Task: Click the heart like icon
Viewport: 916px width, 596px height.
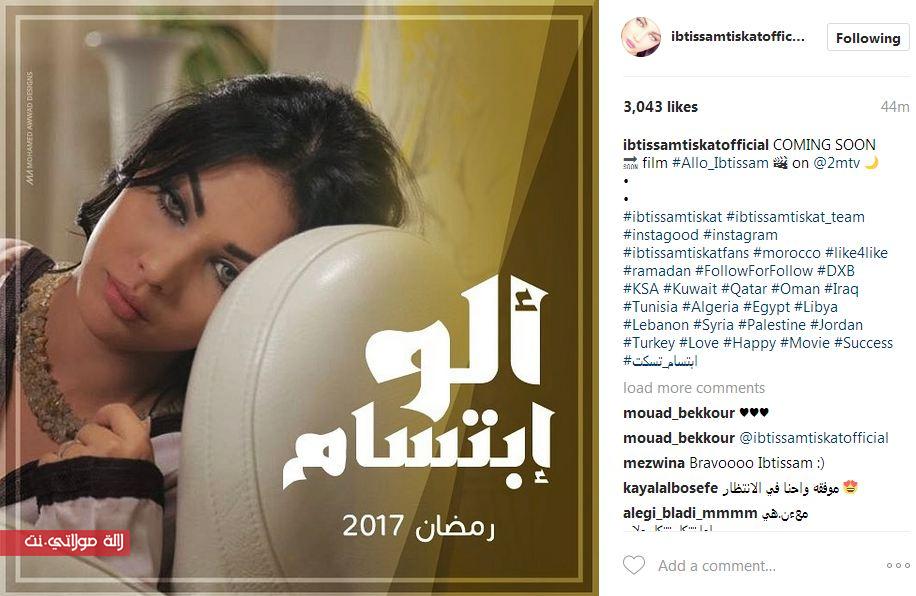Action: click(634, 565)
